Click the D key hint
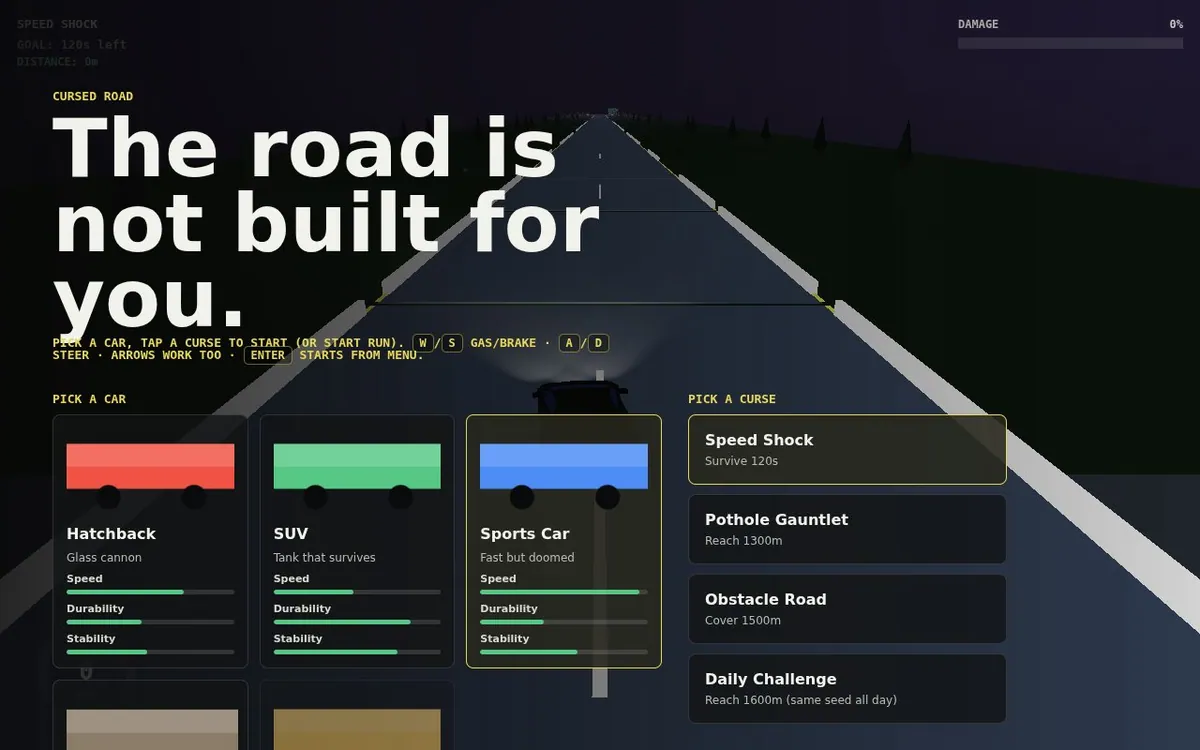 [598, 343]
